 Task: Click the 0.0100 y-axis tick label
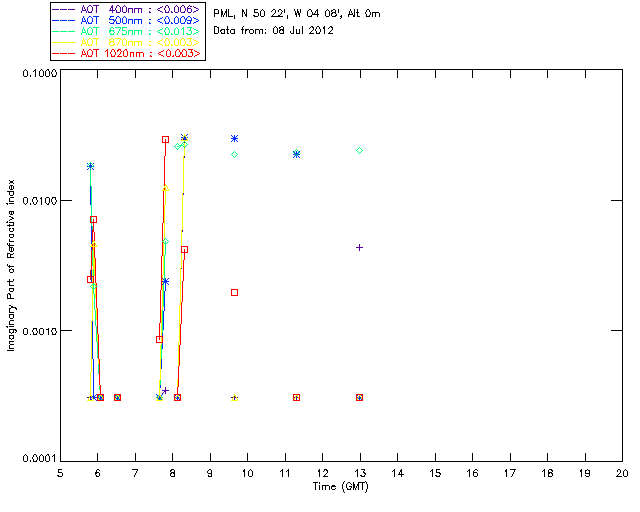[x=37, y=201]
